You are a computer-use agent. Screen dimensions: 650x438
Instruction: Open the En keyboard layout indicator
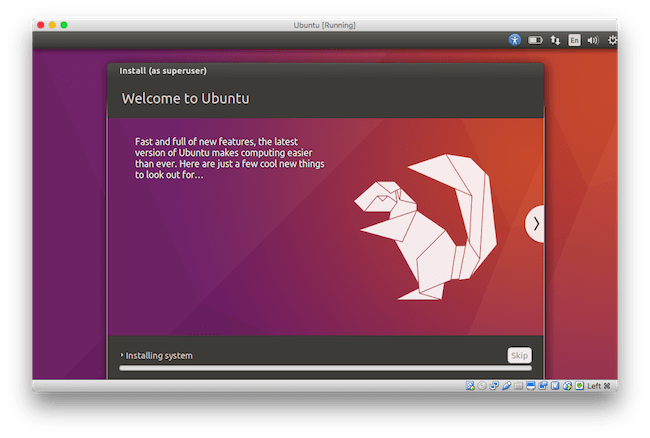[574, 40]
